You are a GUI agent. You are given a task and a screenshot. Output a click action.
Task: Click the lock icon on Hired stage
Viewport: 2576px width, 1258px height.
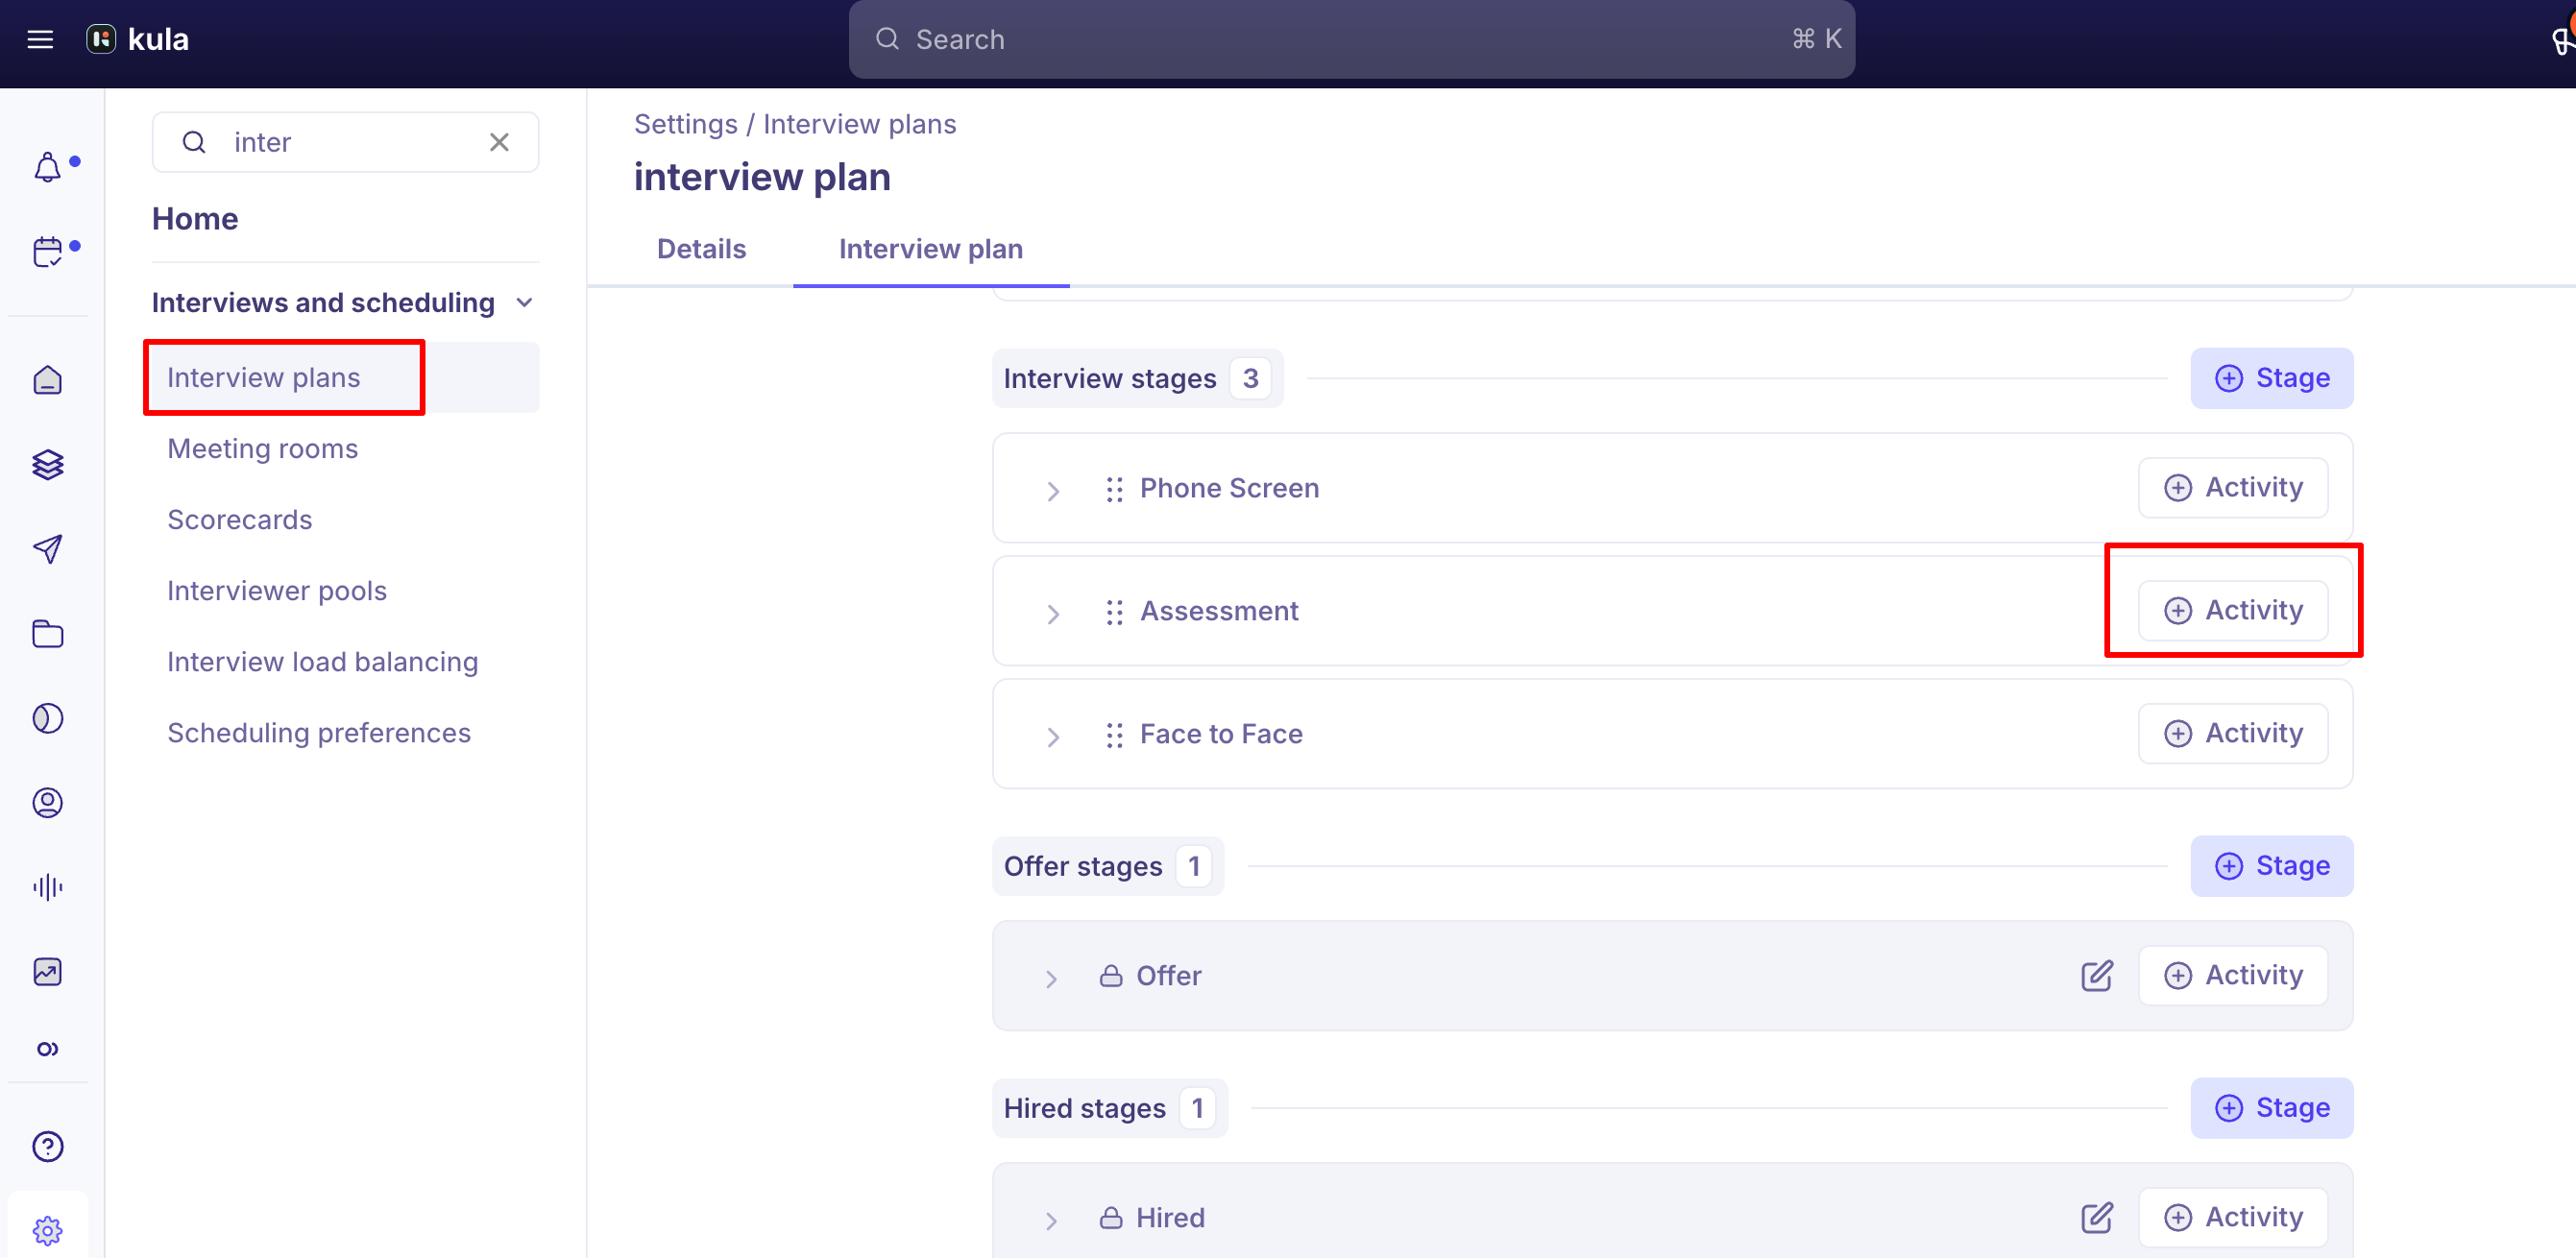(1110, 1217)
